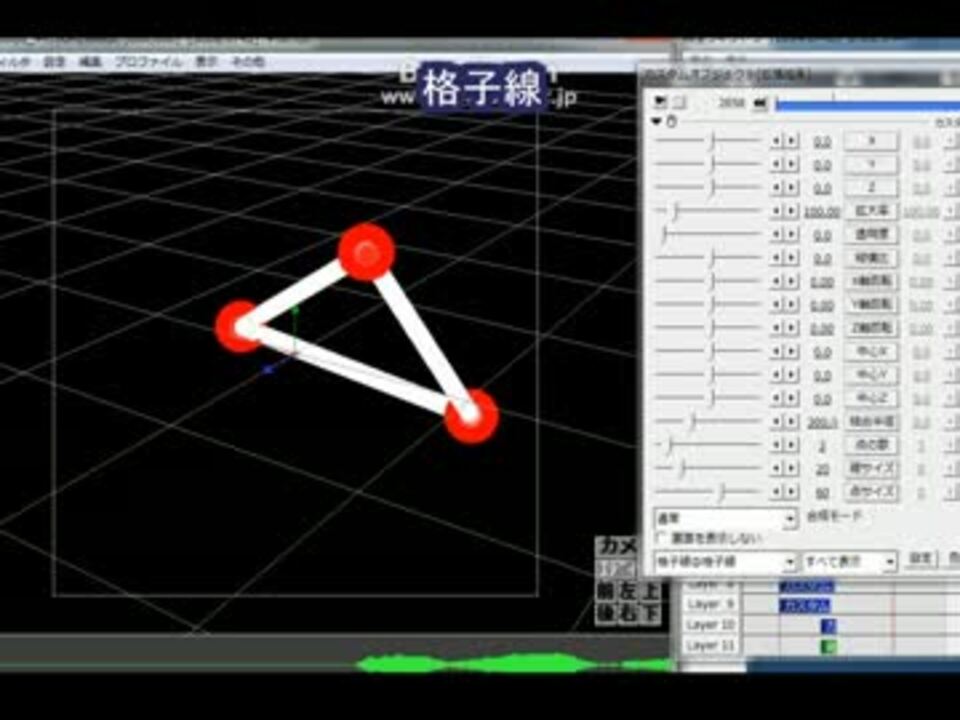The width and height of the screenshot is (960, 720).
Task: Click right arrow of the 線サイズ row
Action: click(792, 468)
